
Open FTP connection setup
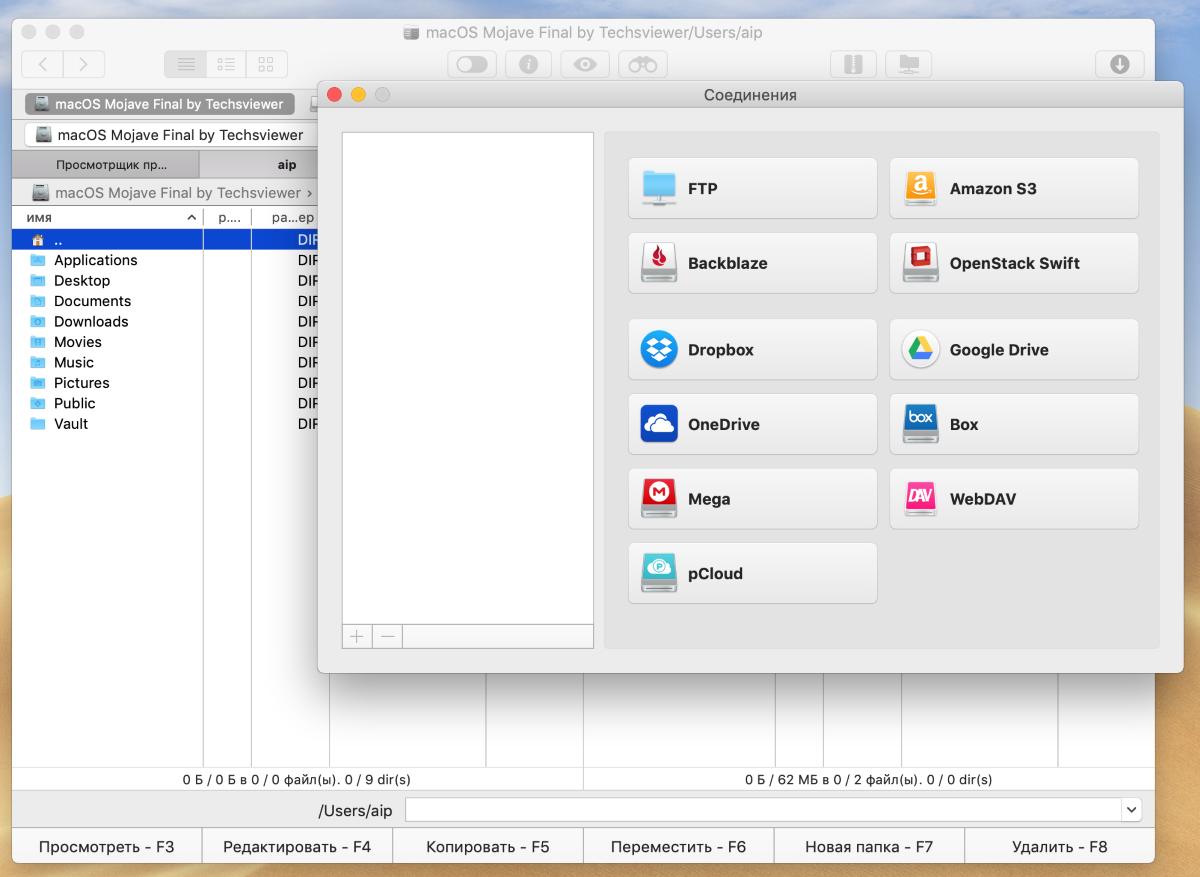click(x=752, y=188)
